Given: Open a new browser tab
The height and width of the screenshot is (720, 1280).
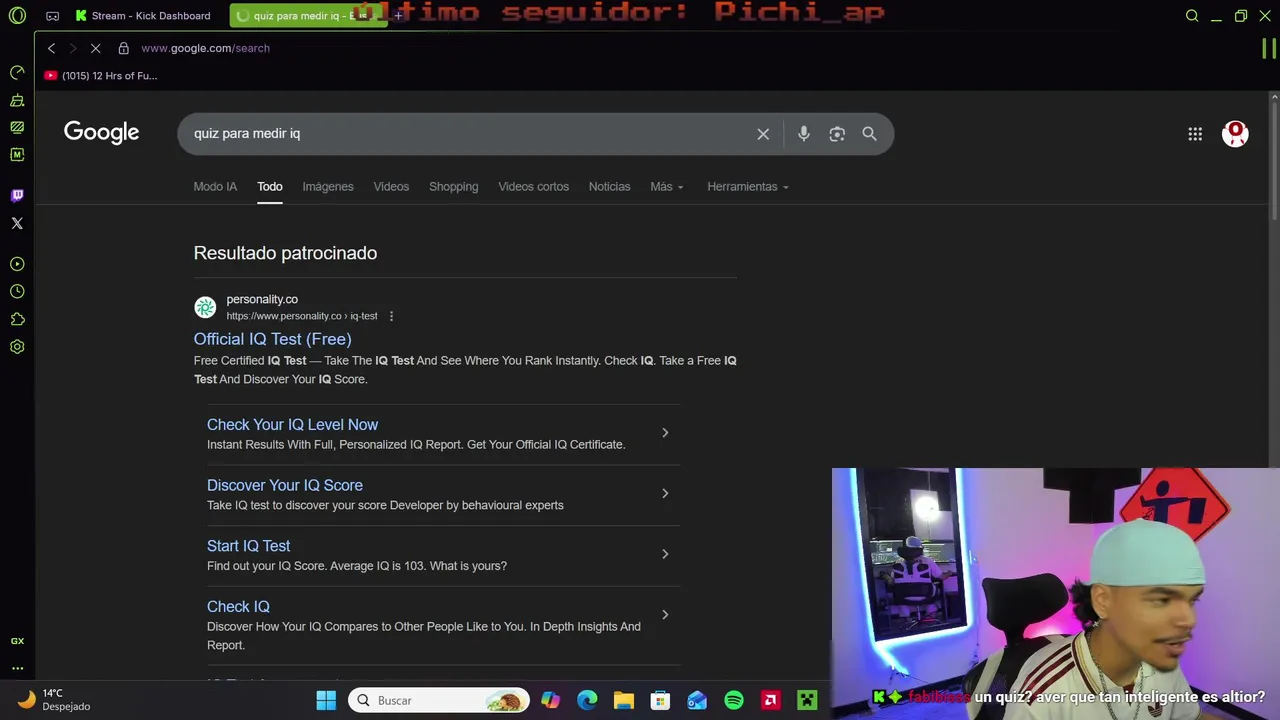Looking at the screenshot, I should click(398, 16).
